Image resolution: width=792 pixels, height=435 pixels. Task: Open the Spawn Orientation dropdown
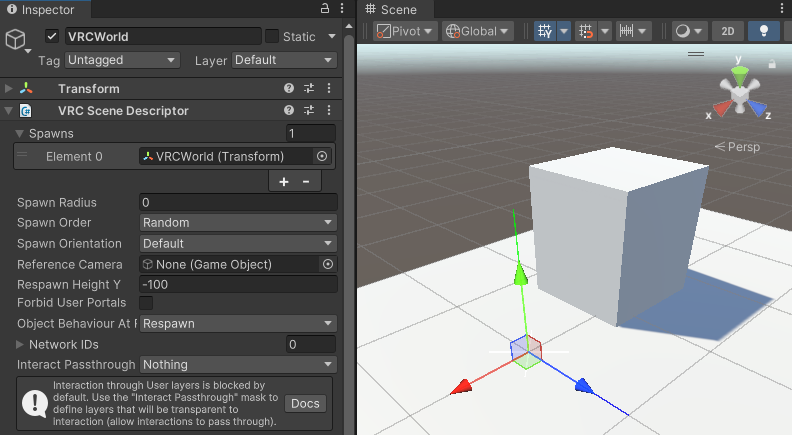(238, 244)
